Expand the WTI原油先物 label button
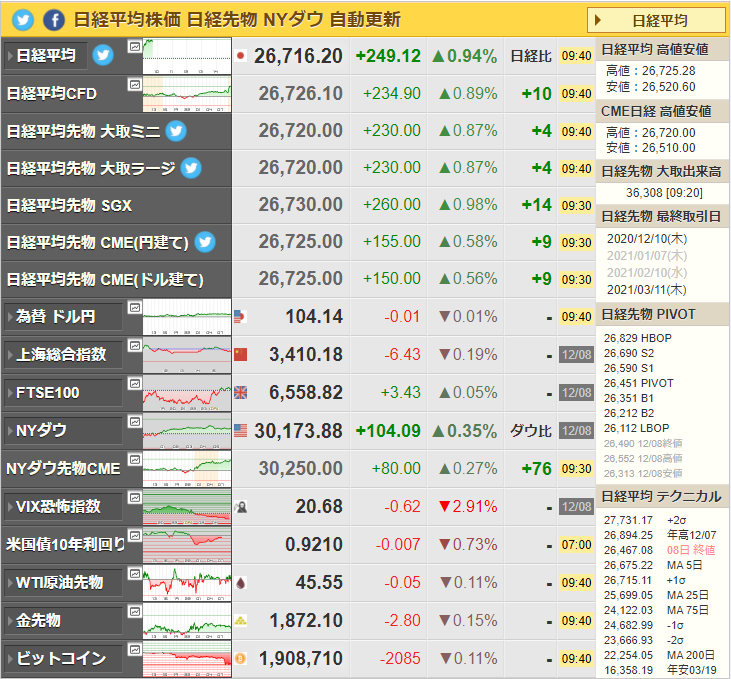Image resolution: width=731 pixels, height=679 pixels. 63,582
